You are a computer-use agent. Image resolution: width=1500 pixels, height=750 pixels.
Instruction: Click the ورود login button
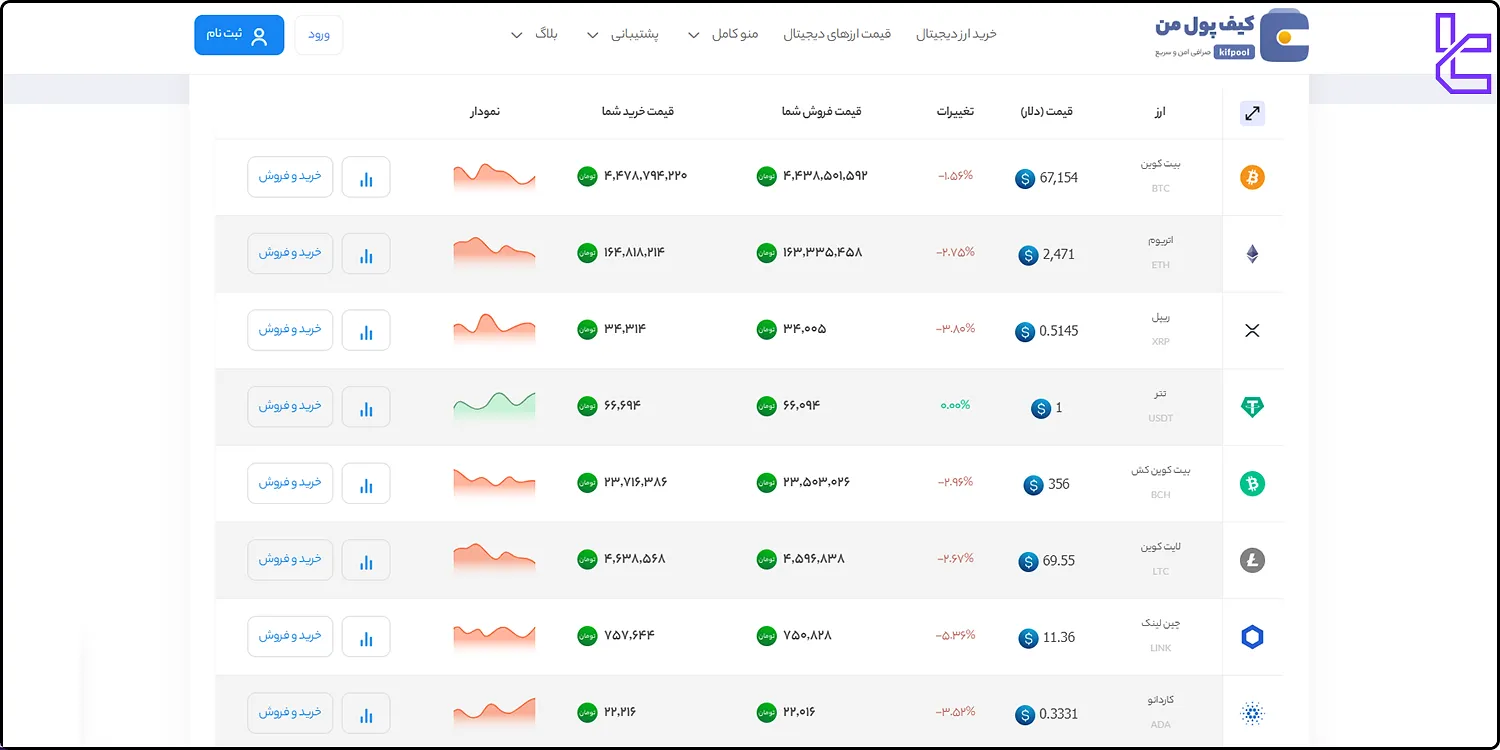pyautogui.click(x=319, y=35)
